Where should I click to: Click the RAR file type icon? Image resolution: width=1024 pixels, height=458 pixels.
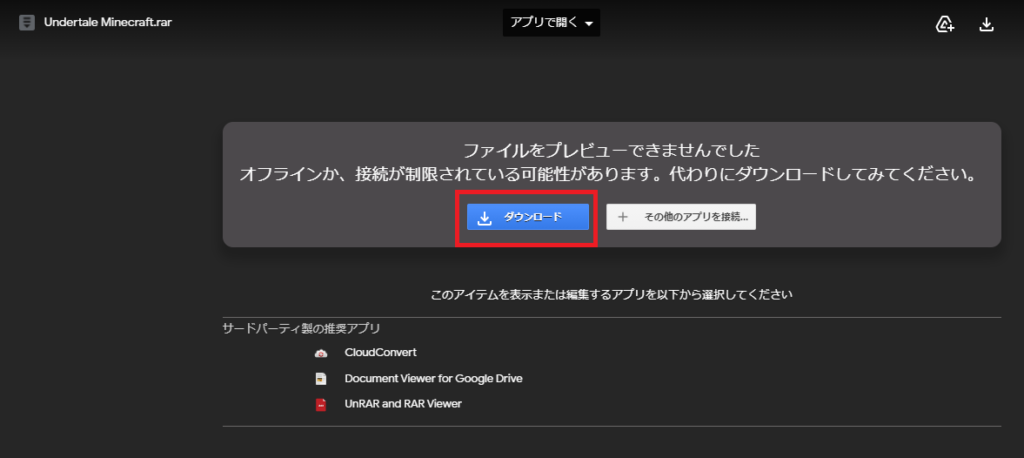coord(27,23)
